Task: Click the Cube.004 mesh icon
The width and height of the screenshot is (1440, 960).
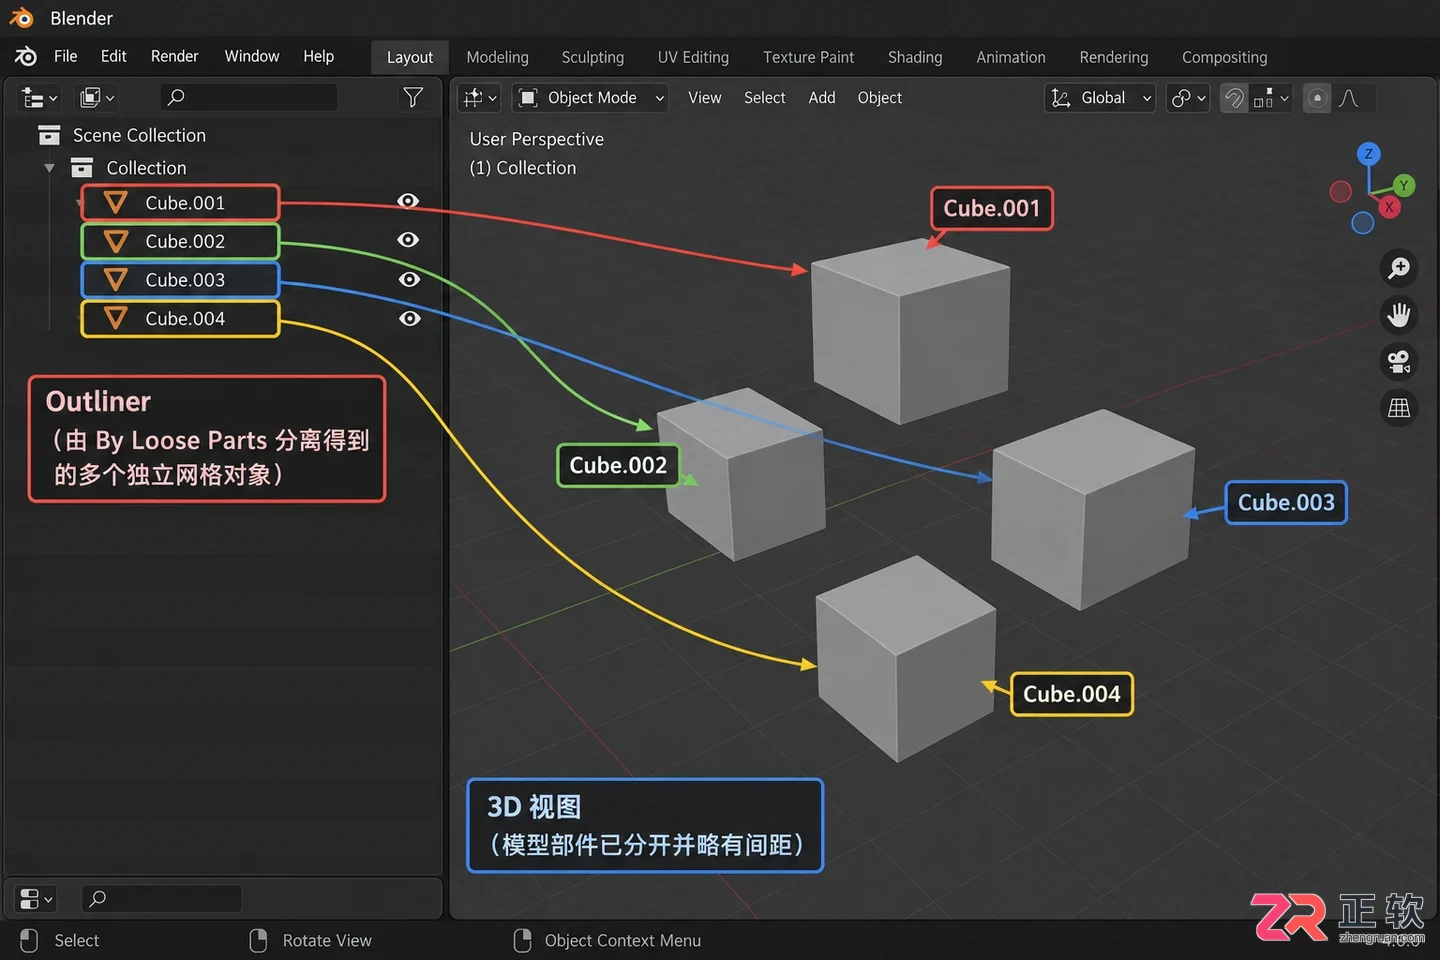Action: [116, 318]
